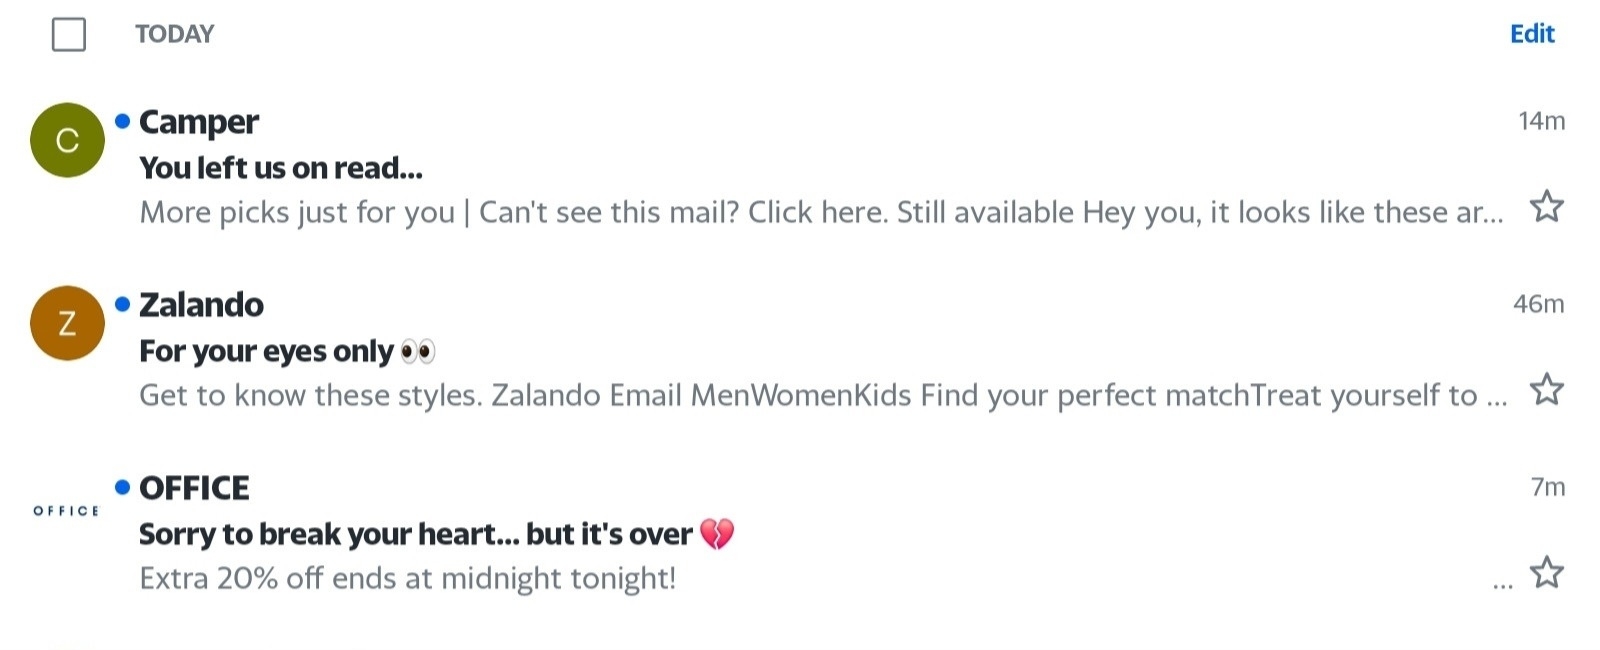Click the OFFICE logo avatar
The image size is (1600, 650).
67,511
